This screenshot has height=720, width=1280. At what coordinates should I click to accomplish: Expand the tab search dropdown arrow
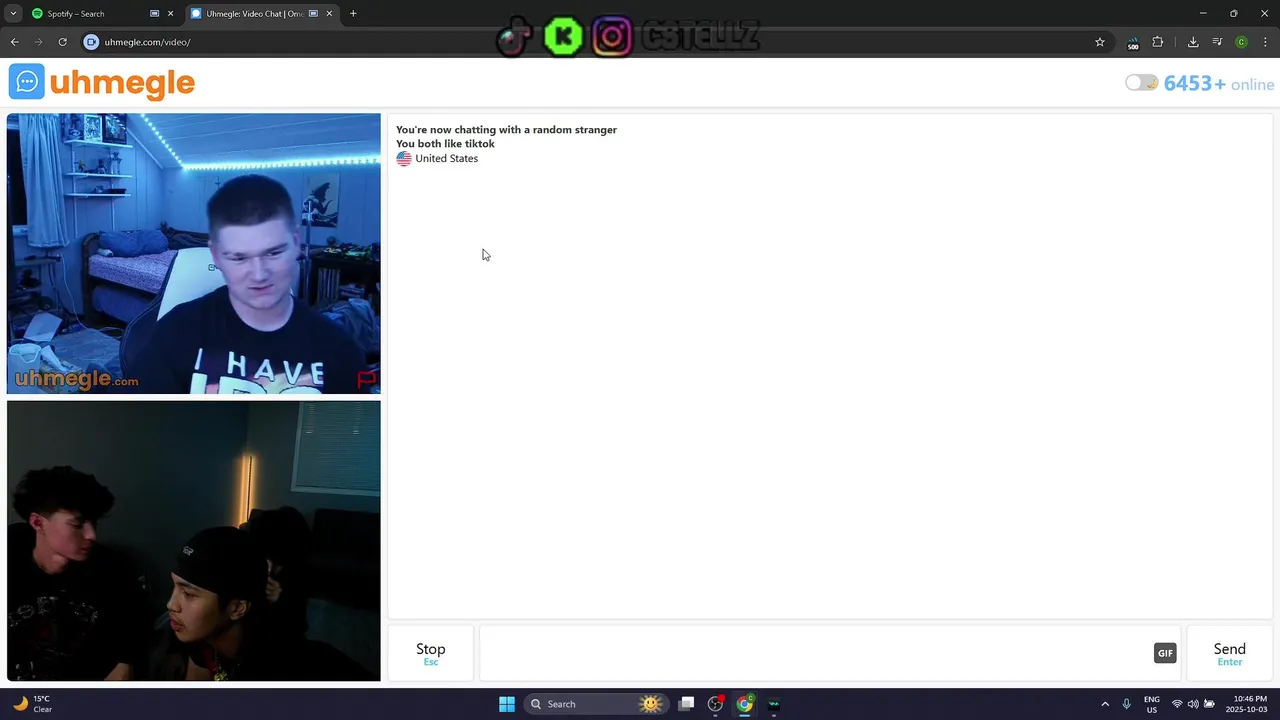click(x=13, y=14)
